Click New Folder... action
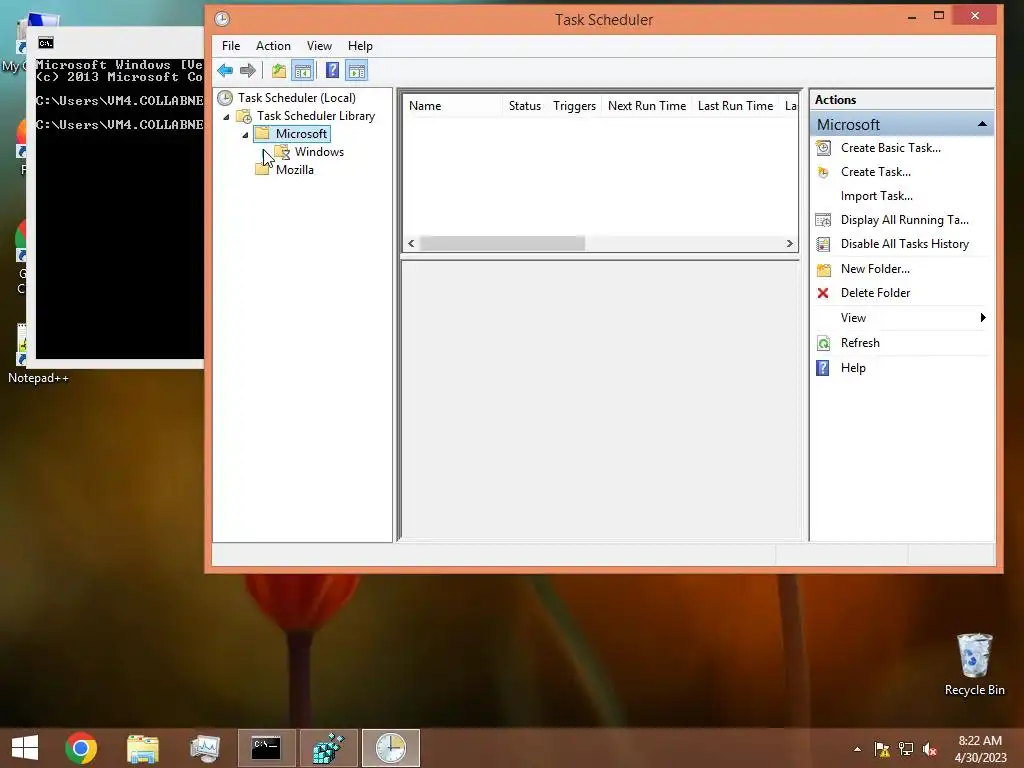 (x=875, y=269)
